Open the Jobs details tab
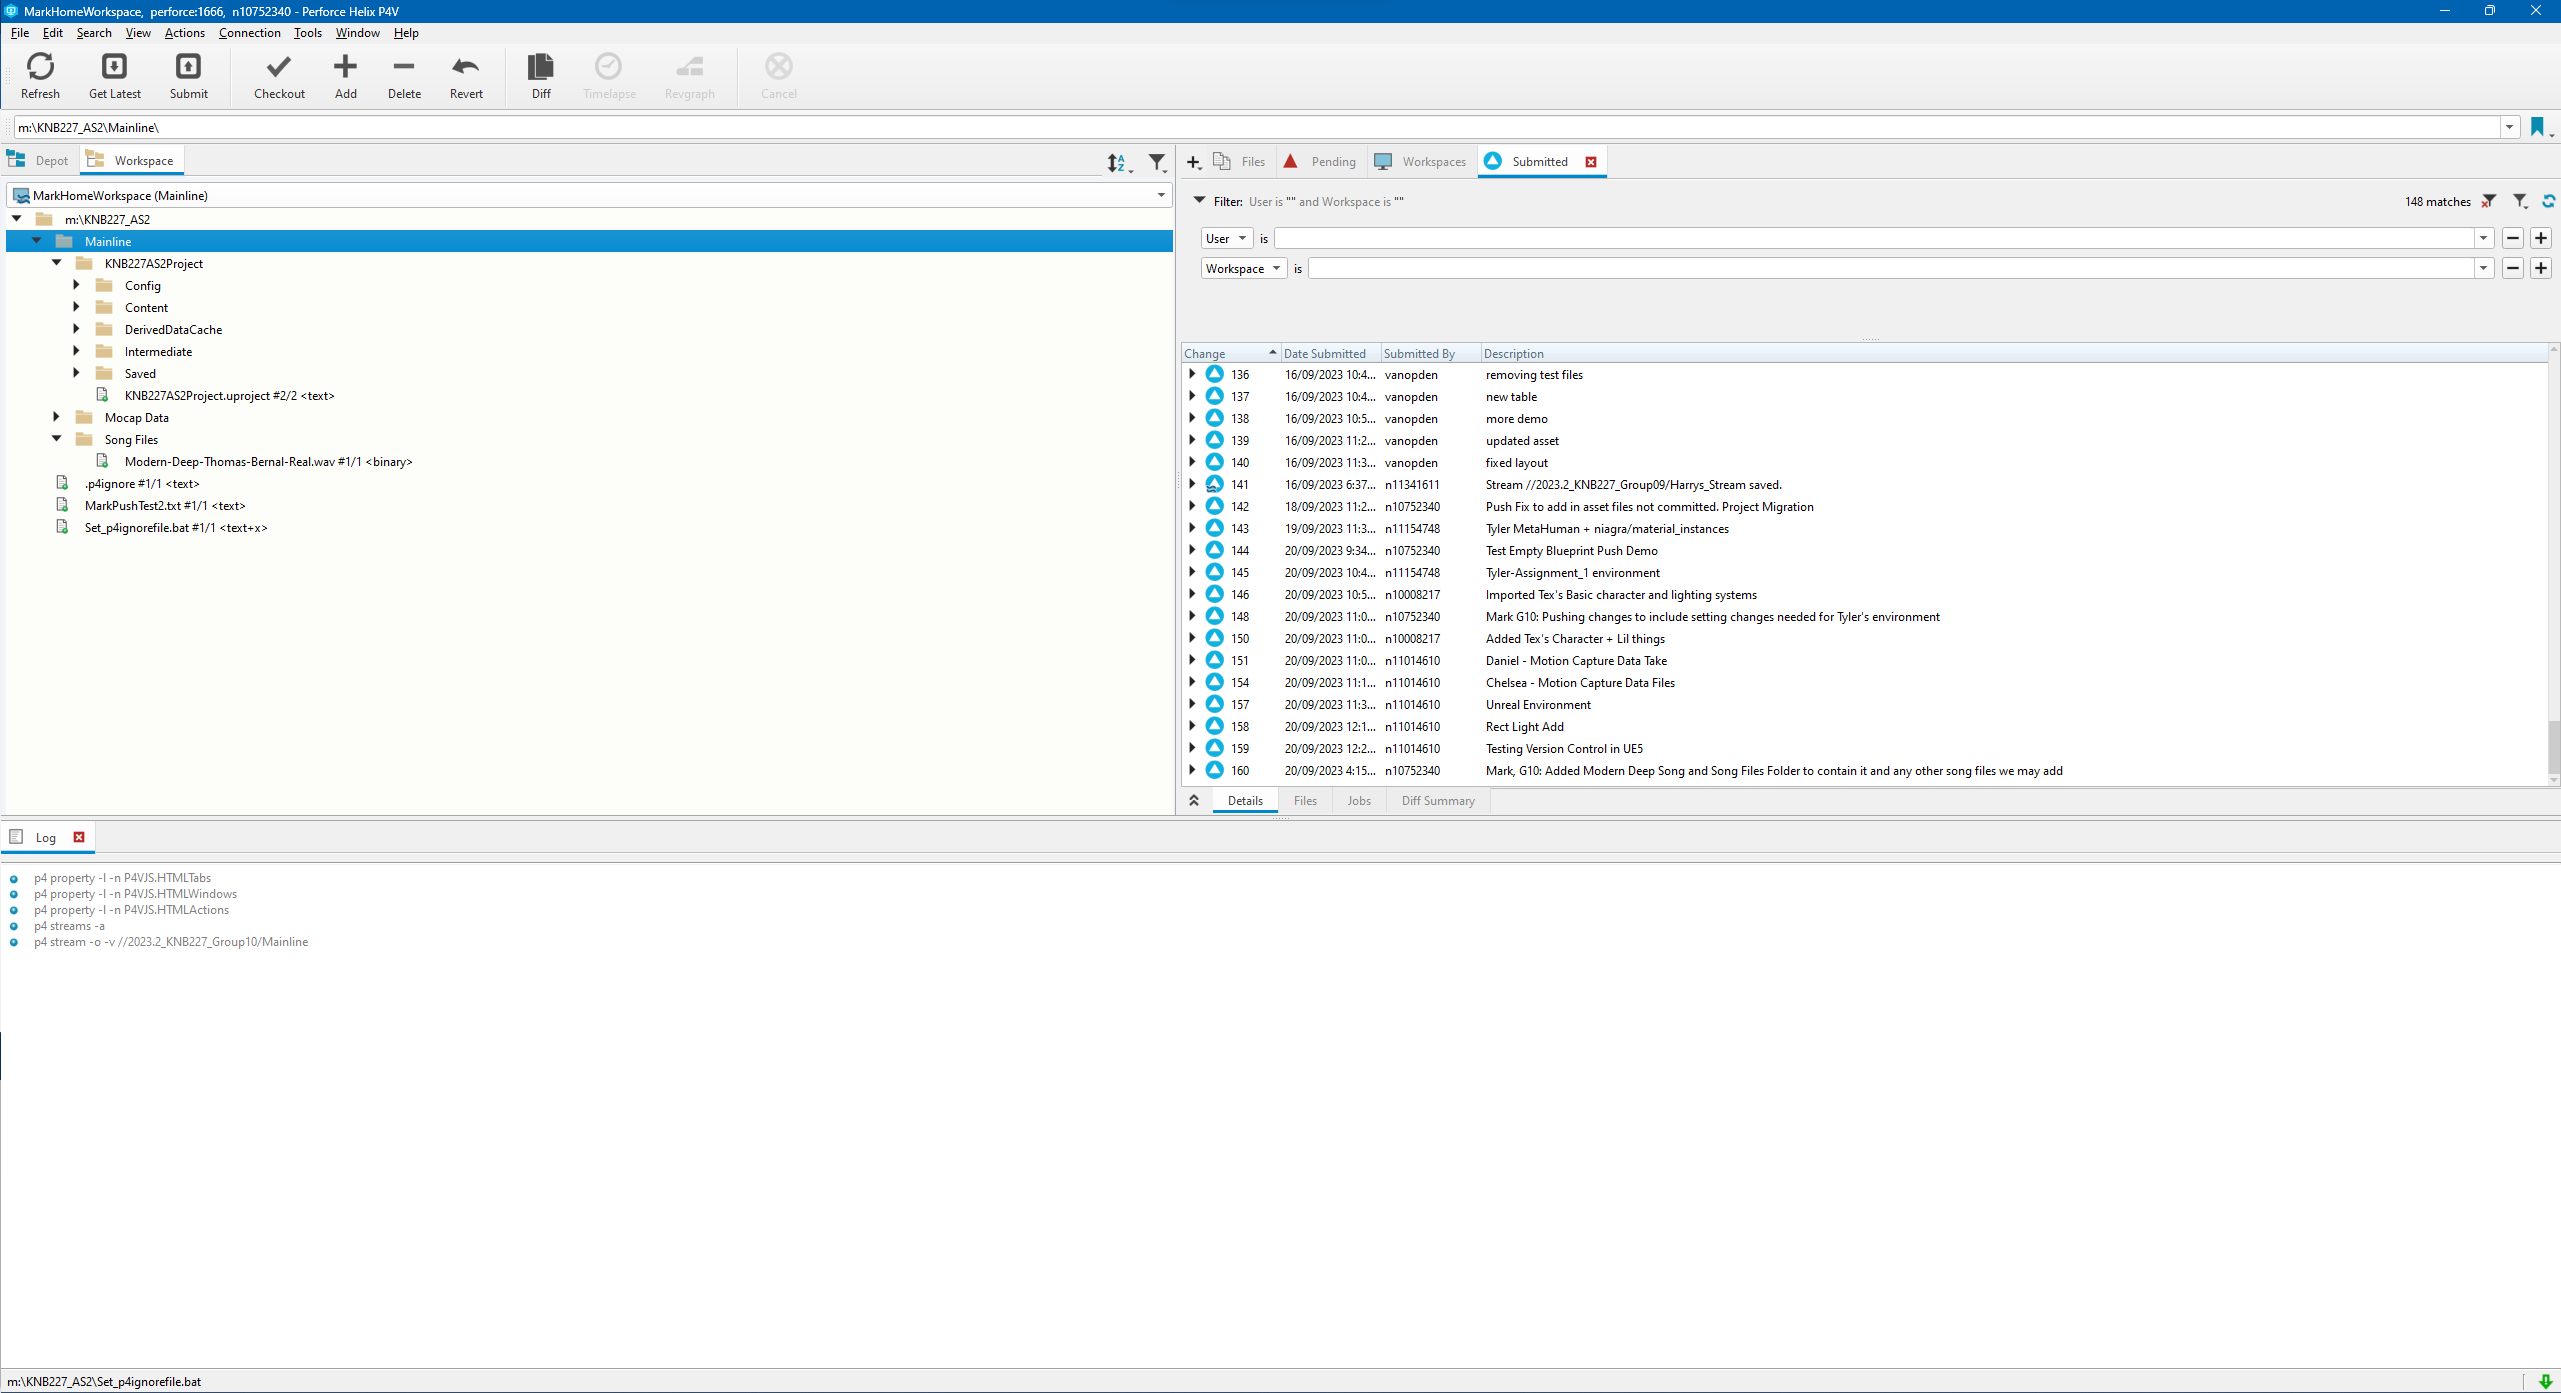Screen dimensions: 2561x1393 (1359, 801)
